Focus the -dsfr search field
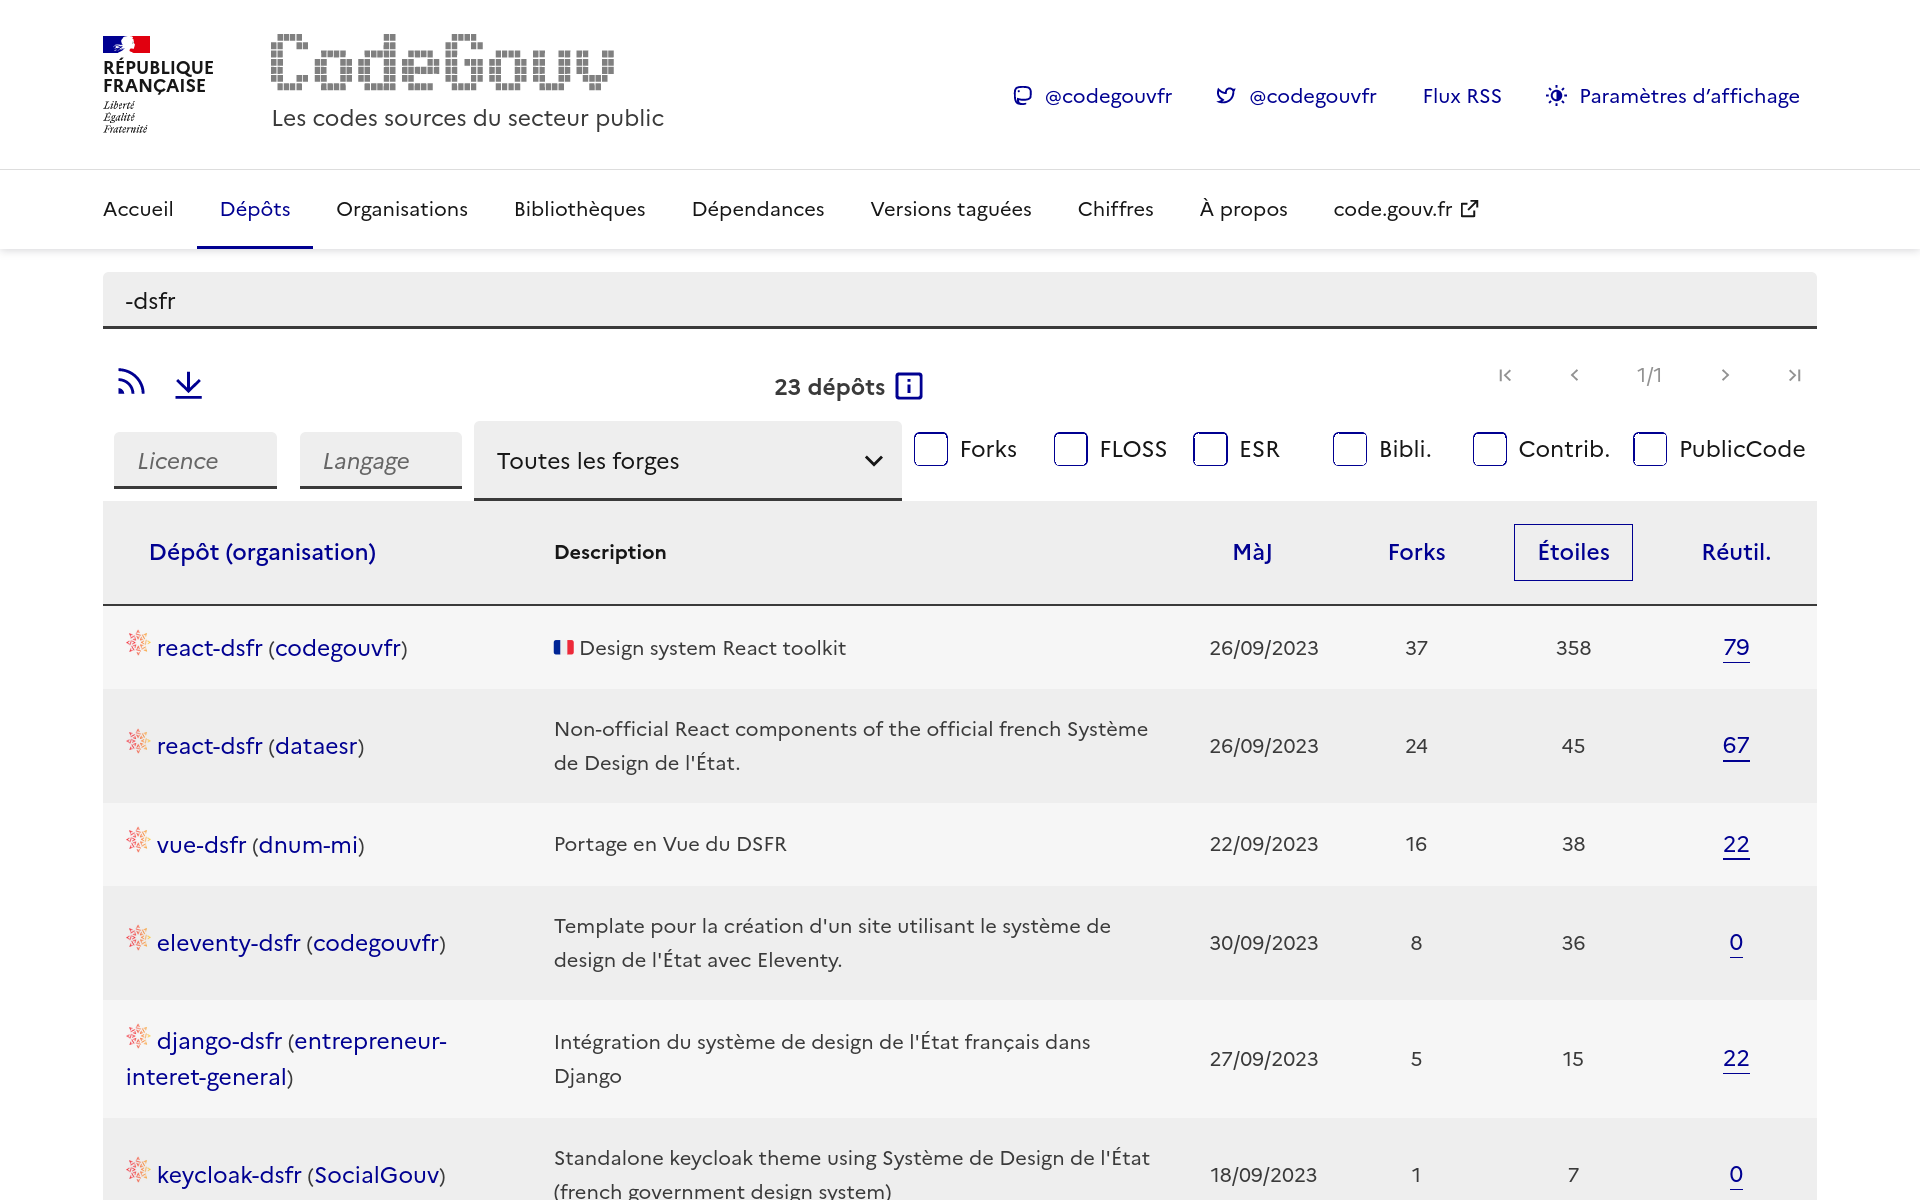This screenshot has width=1920, height=1200. click(x=960, y=300)
